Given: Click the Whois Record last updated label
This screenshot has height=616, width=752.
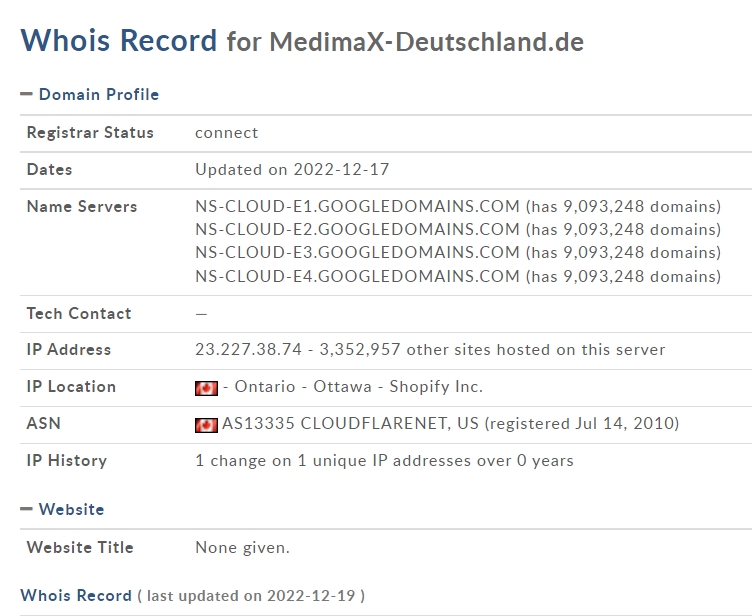Looking at the screenshot, I should click(192, 595).
